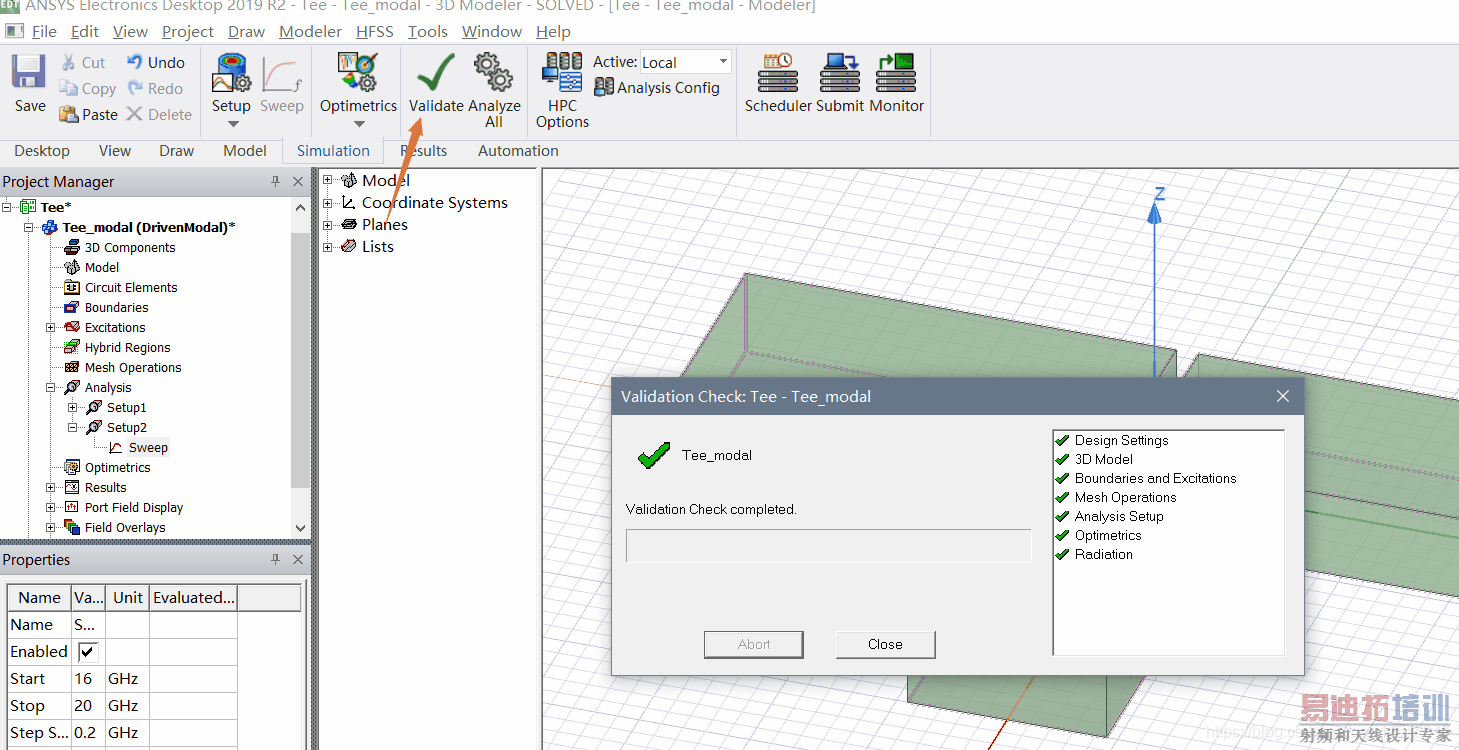
Task: Run Validate with the green checkmark icon
Action: click(436, 72)
